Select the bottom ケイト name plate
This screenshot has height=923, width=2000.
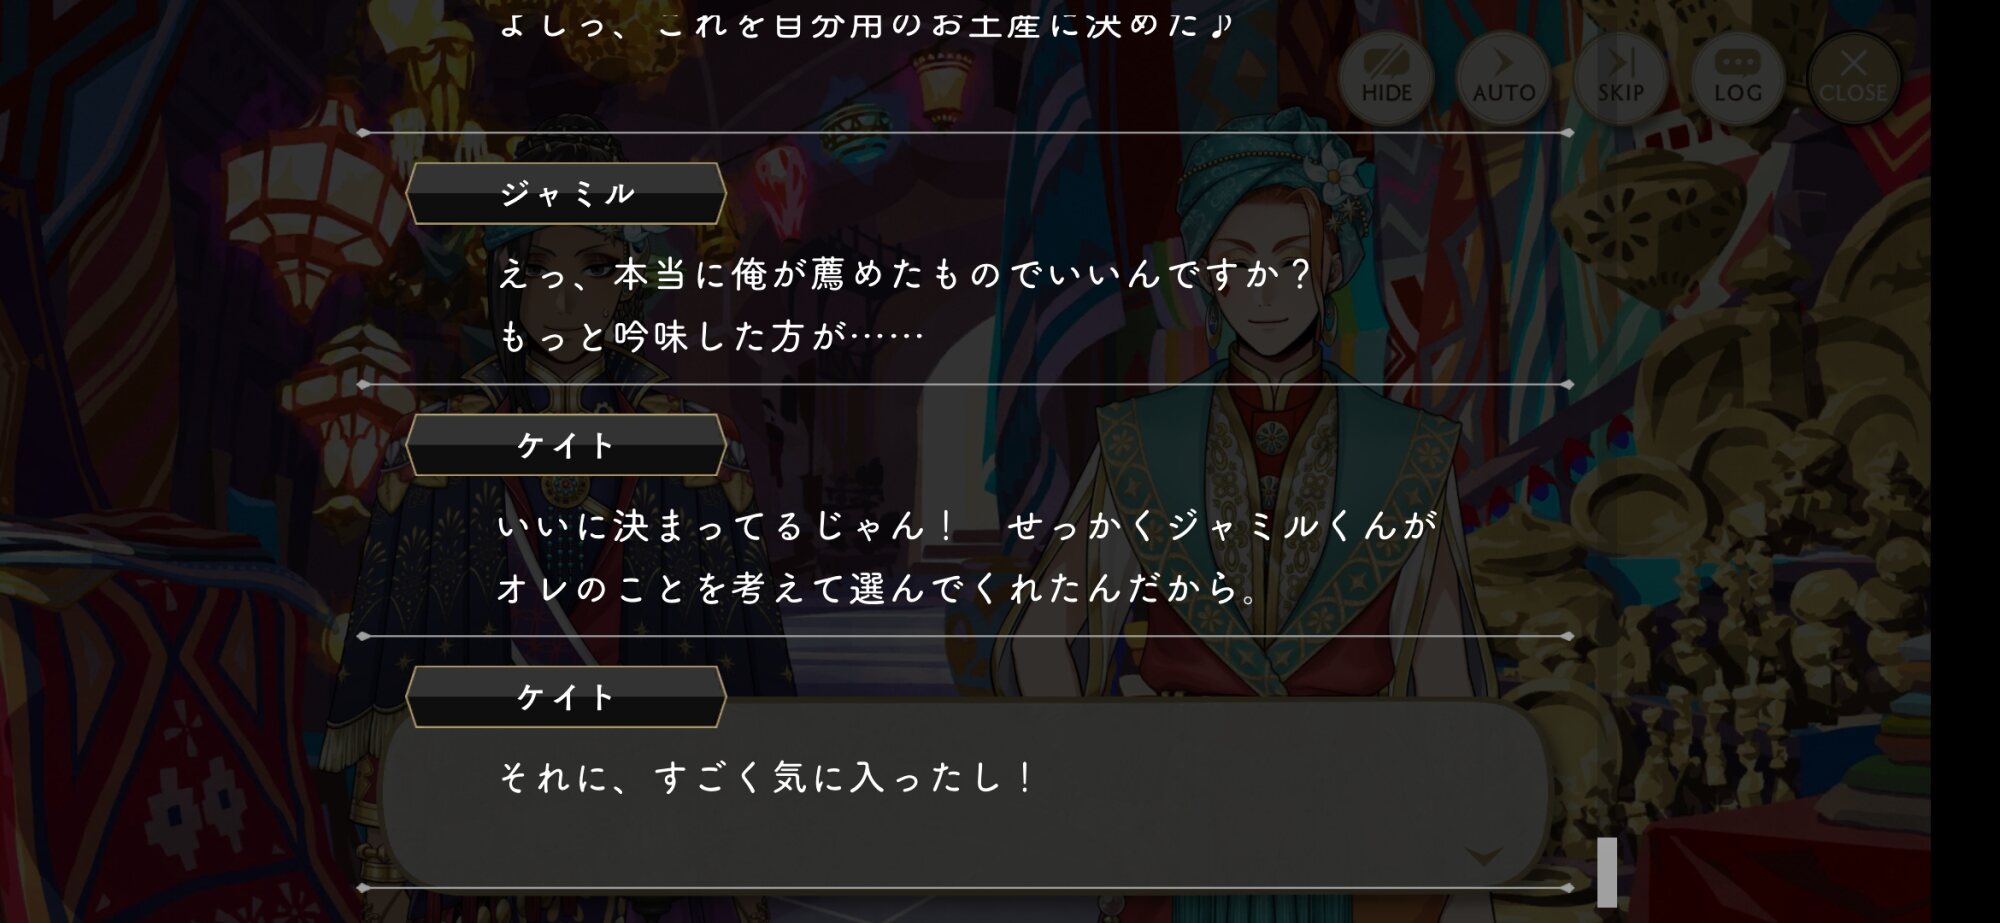coord(566,697)
